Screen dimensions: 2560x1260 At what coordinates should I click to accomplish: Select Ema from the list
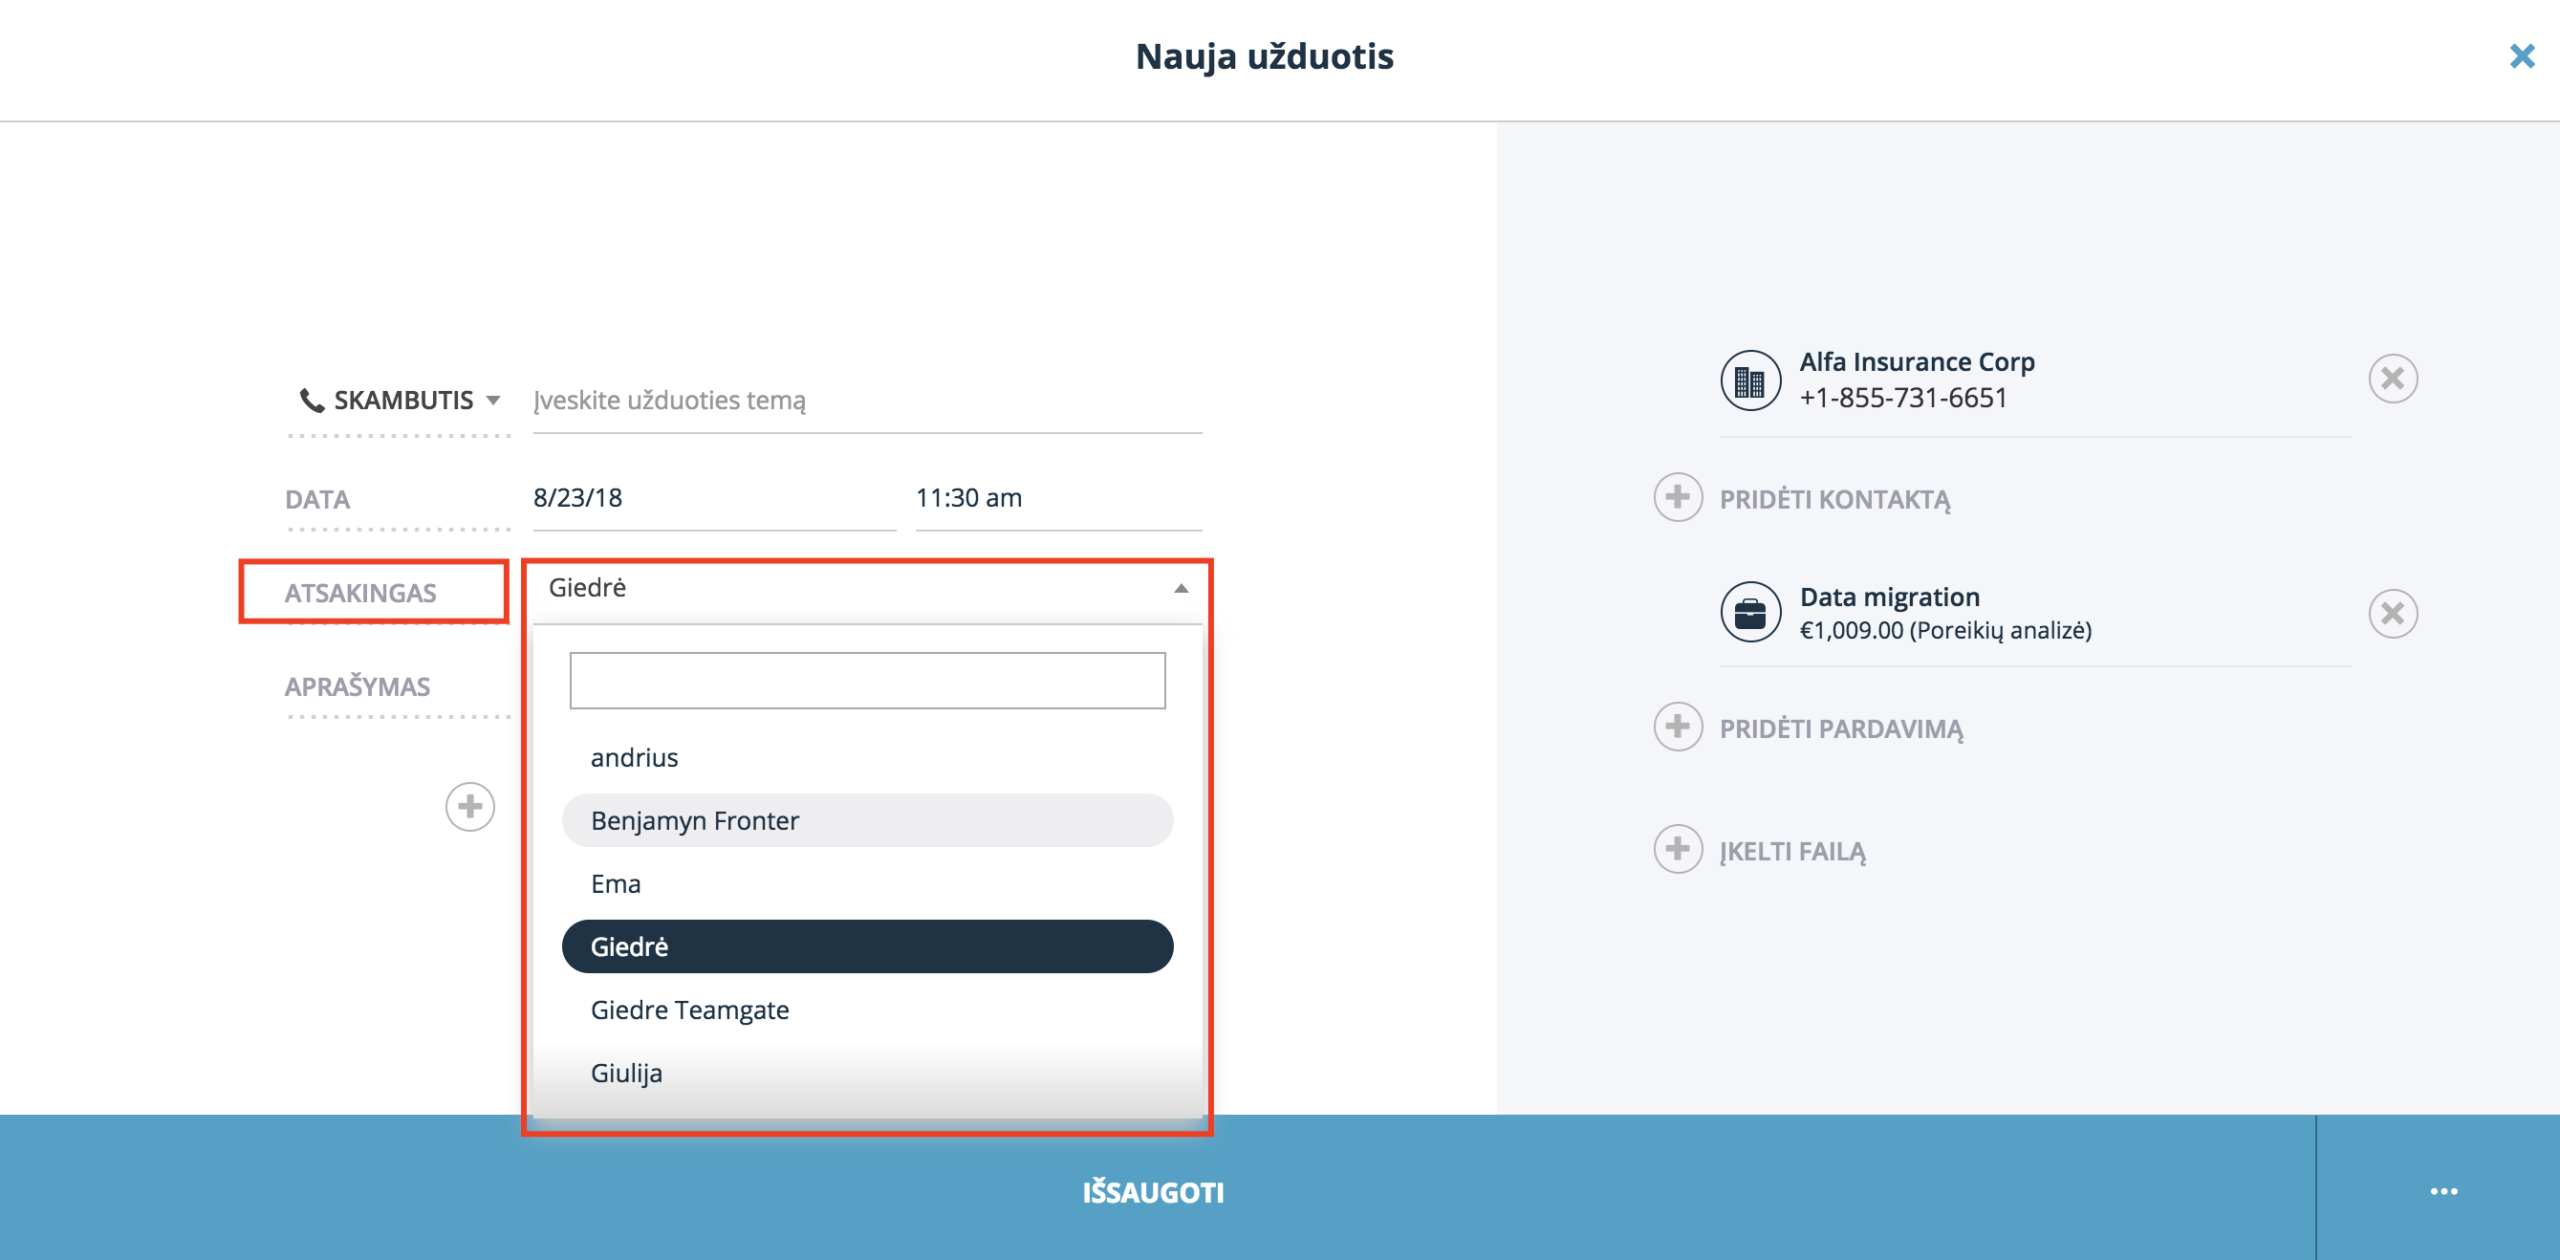click(x=867, y=884)
